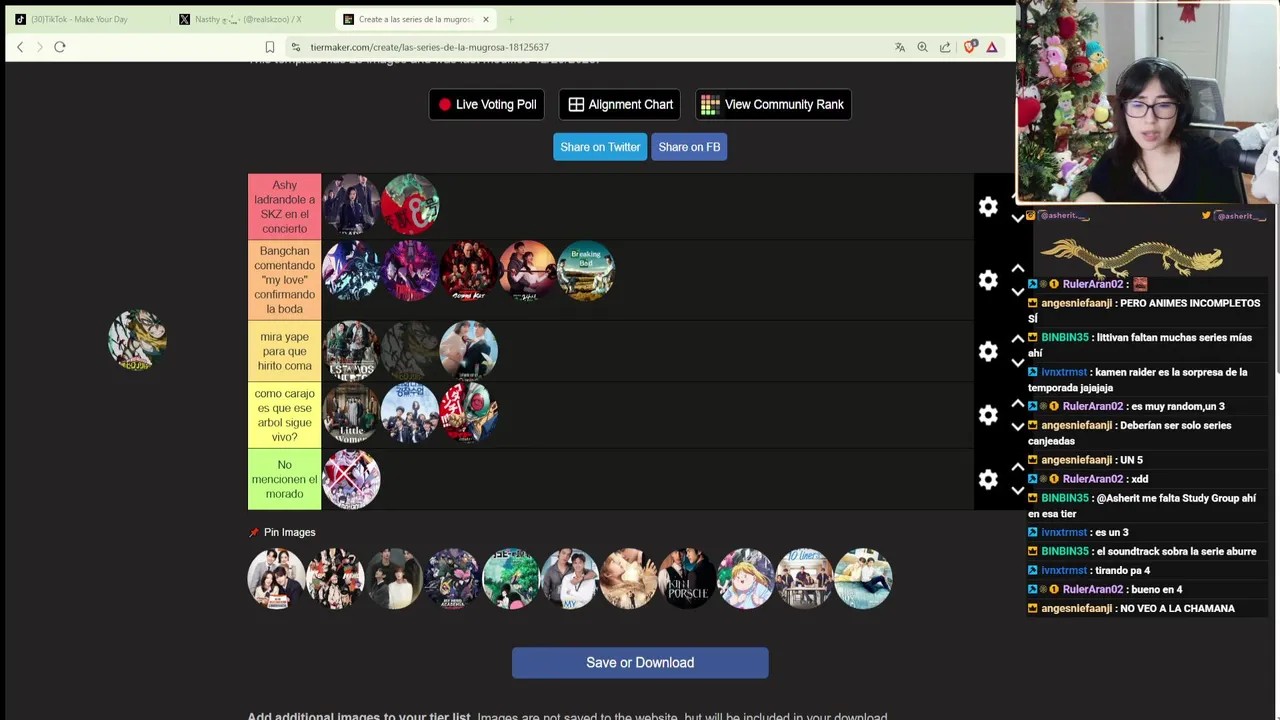Open settings gear for the first tier row
Viewport: 1280px width, 720px height.
[988, 206]
